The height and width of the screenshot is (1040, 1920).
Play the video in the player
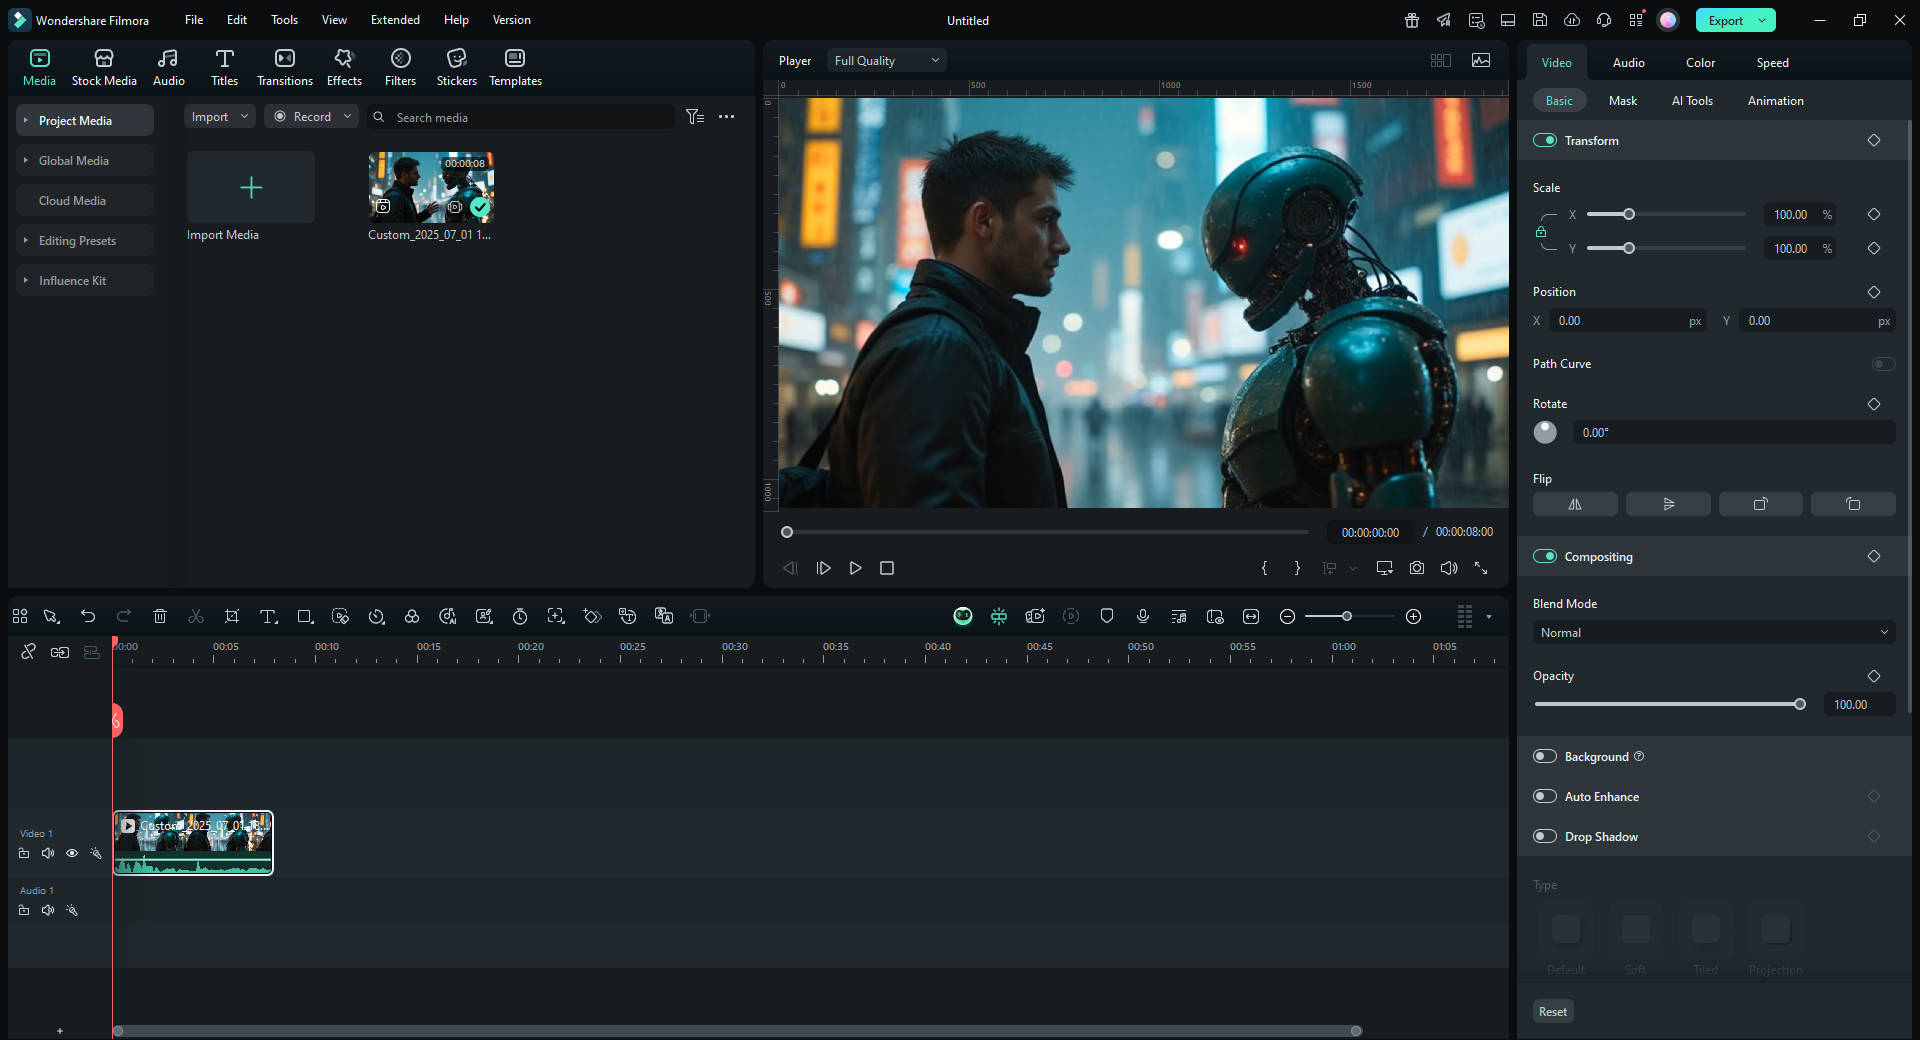855,568
